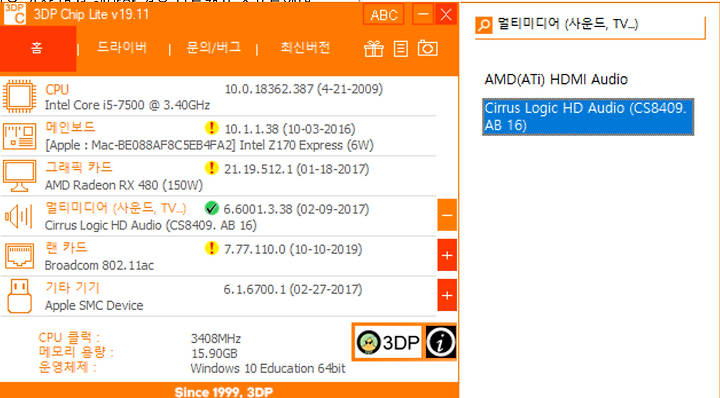The width and height of the screenshot is (720, 398).
Task: Click the 3DP Chip logo in the title bar
Action: (14, 13)
